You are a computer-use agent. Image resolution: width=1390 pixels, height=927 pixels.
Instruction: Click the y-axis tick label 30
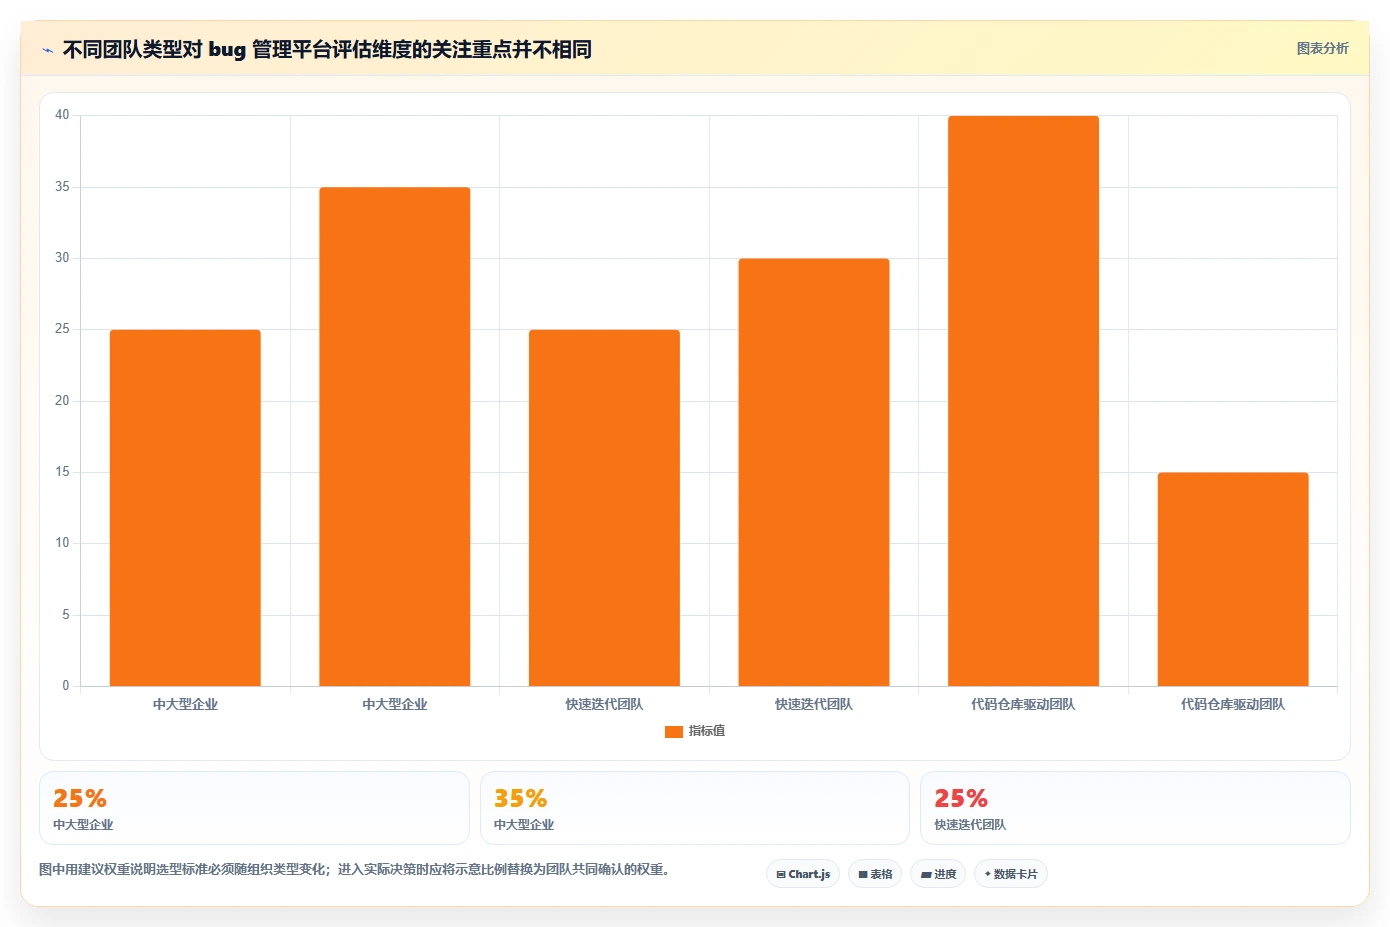coord(62,258)
